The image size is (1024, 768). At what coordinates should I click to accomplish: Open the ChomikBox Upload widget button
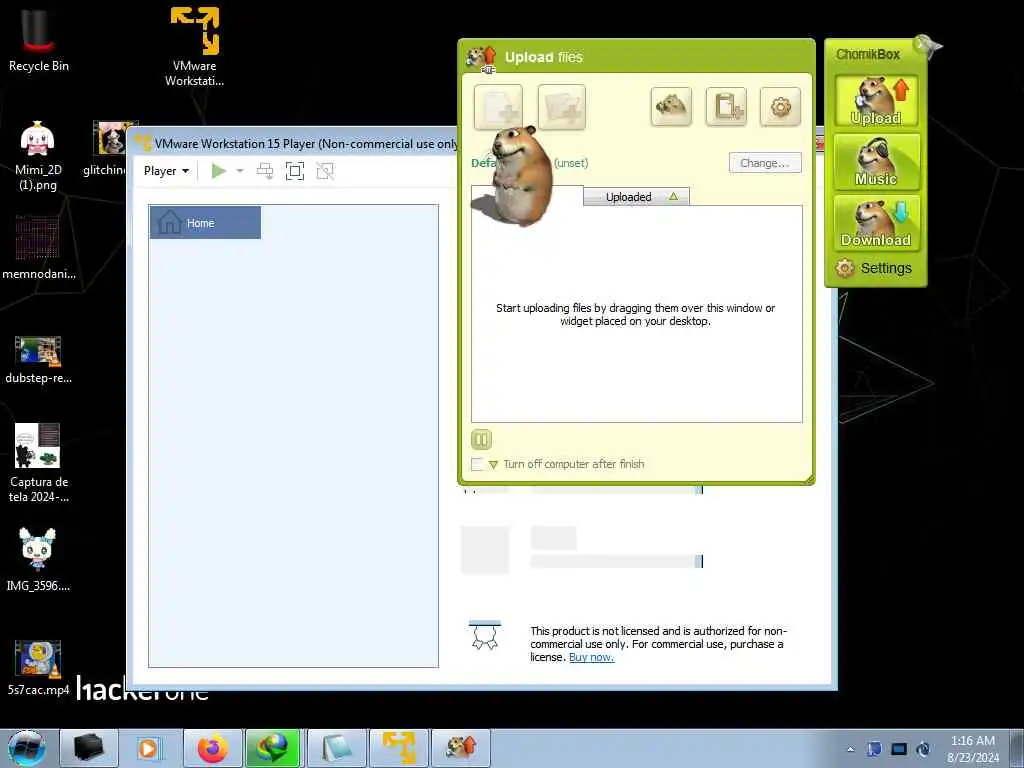[876, 101]
